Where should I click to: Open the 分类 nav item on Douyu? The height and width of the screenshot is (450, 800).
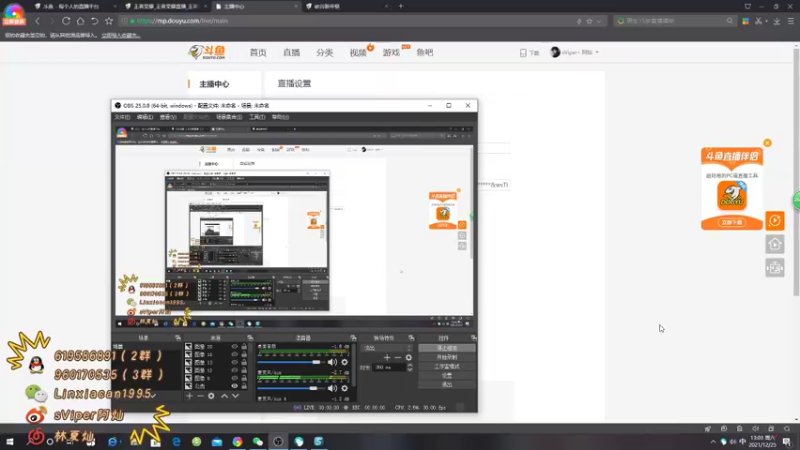324,53
